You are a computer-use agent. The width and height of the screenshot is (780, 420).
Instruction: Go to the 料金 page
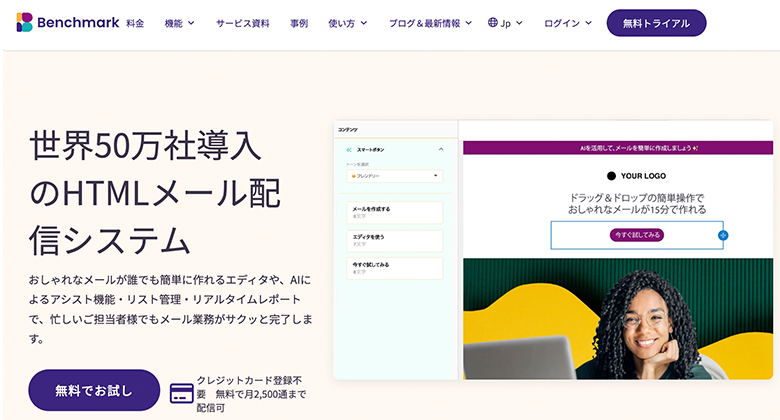pyautogui.click(x=135, y=22)
